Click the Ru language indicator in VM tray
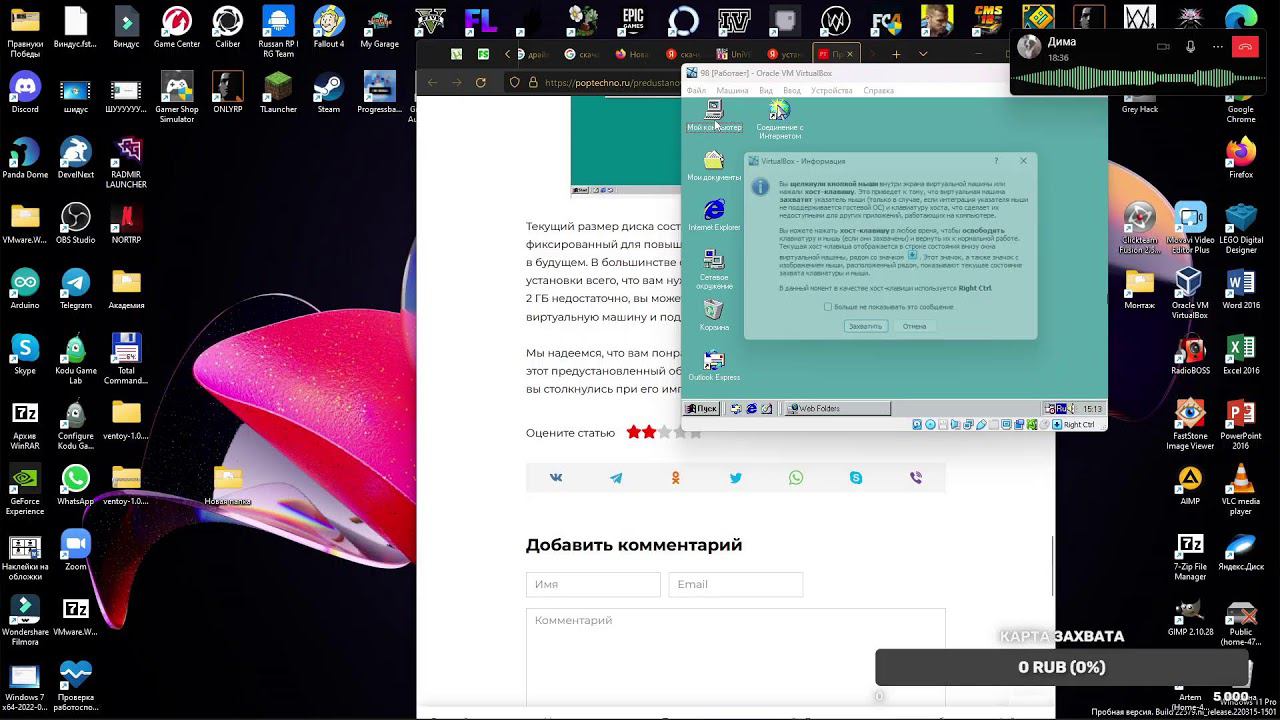This screenshot has height=720, width=1280. 1061,408
